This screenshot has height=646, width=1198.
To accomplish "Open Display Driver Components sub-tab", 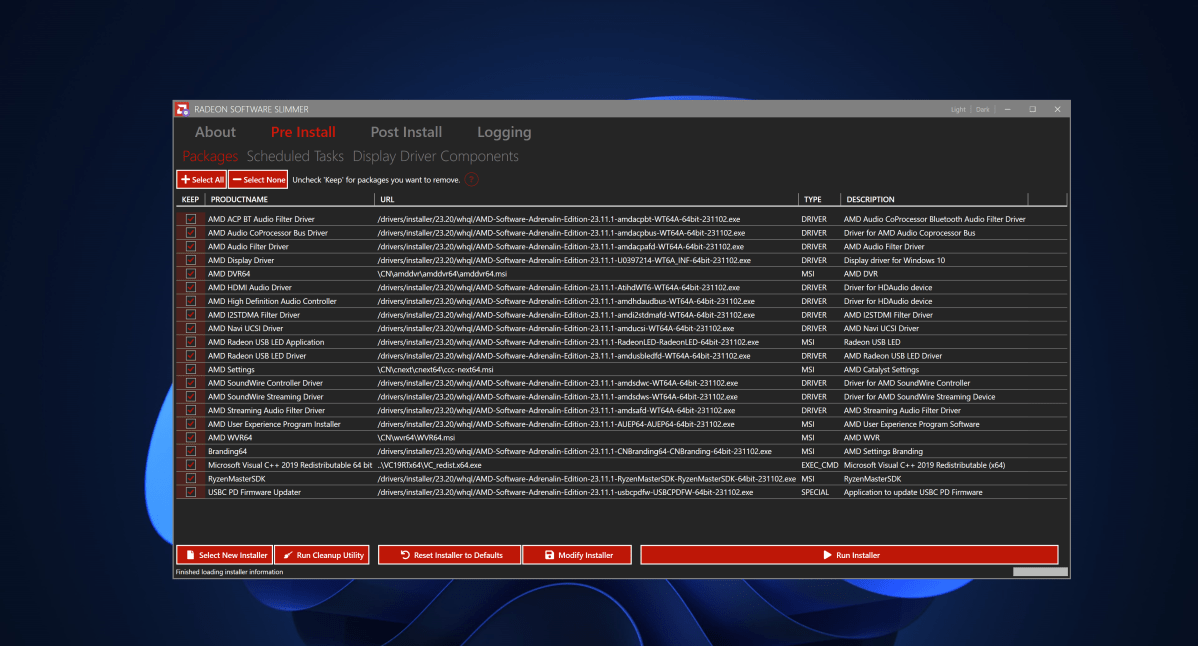I will (x=435, y=156).
